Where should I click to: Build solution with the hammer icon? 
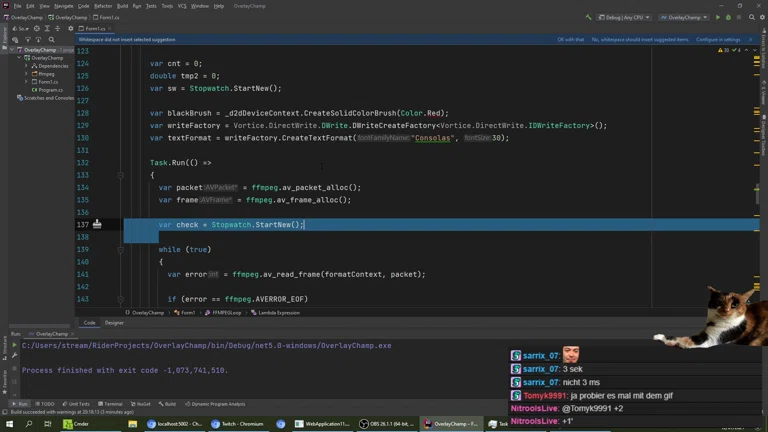click(x=588, y=17)
